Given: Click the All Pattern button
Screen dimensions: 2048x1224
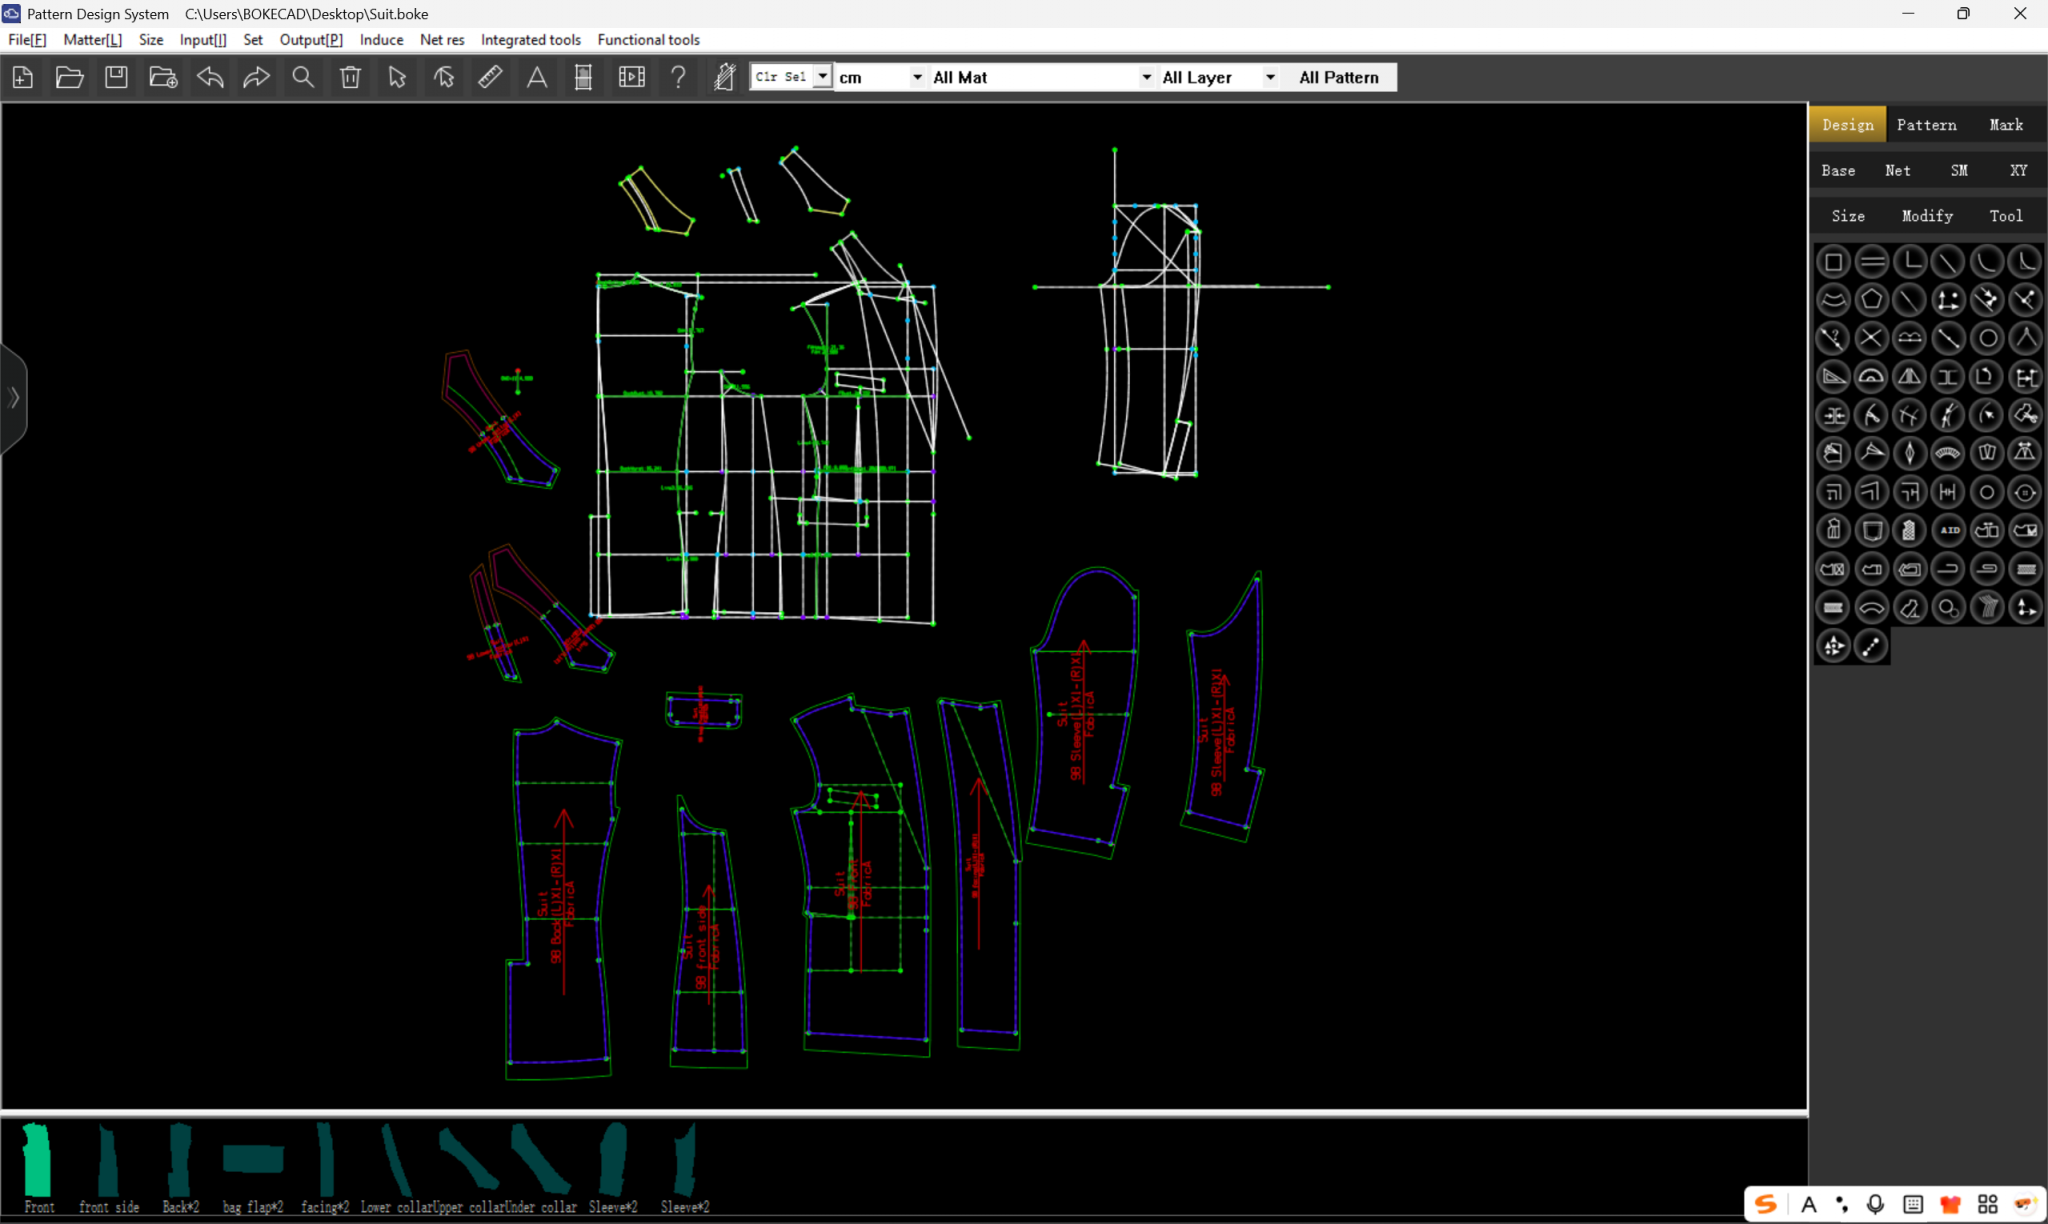Looking at the screenshot, I should [x=1338, y=77].
